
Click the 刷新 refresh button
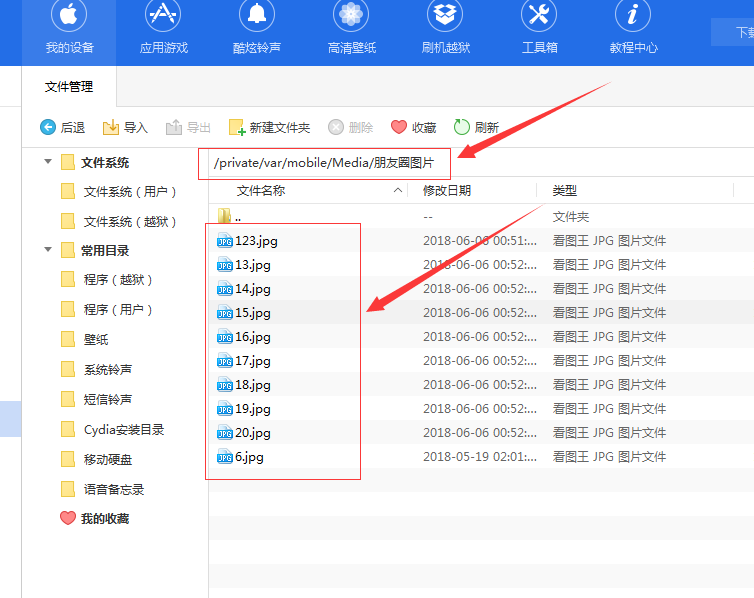tap(476, 127)
